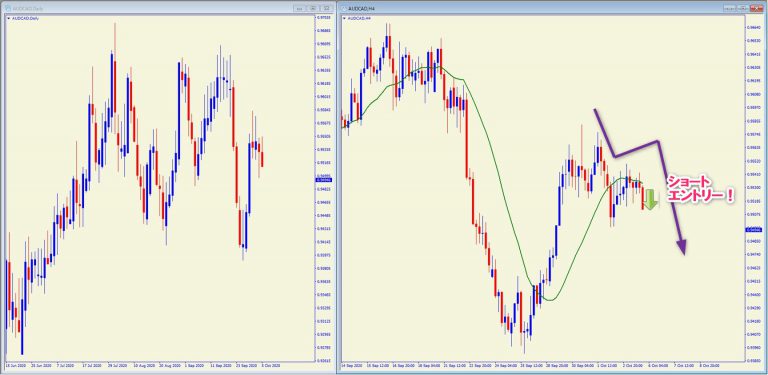Select the ショートエントリー! text label
Image resolution: width=768 pixels, height=375 pixels.
click(x=700, y=189)
